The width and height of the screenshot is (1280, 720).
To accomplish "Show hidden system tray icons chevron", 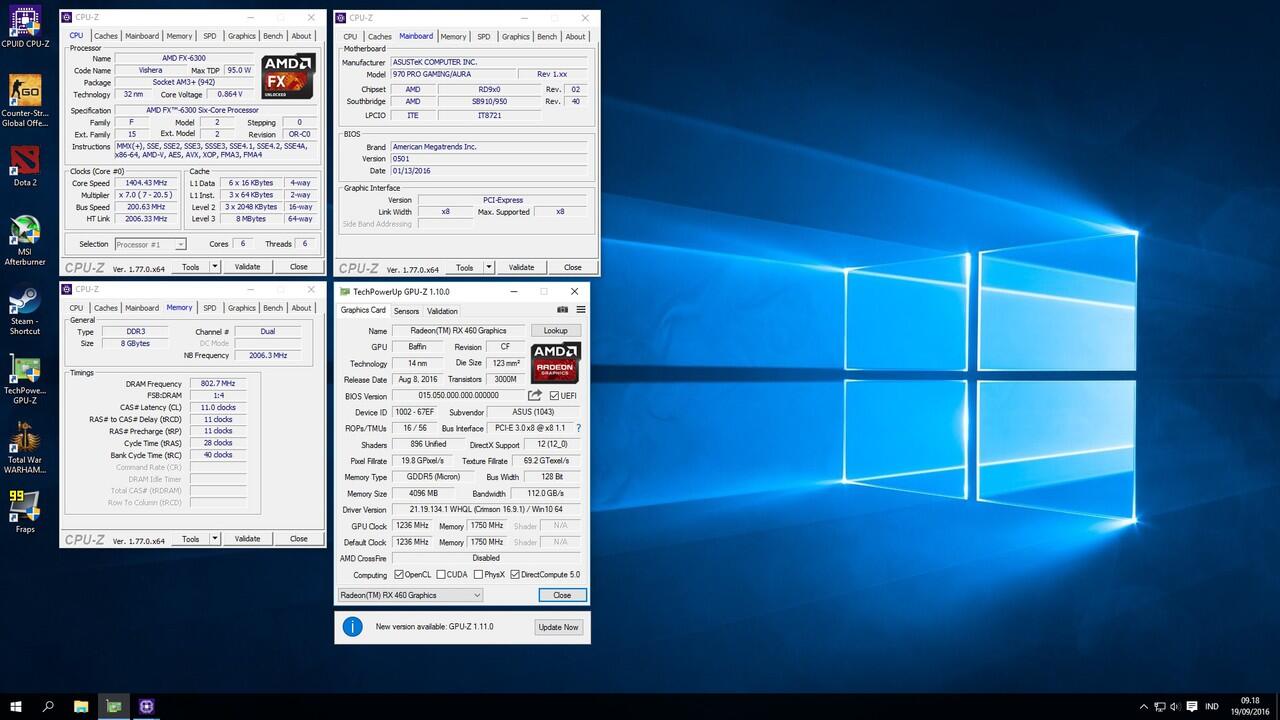I will coord(1144,707).
